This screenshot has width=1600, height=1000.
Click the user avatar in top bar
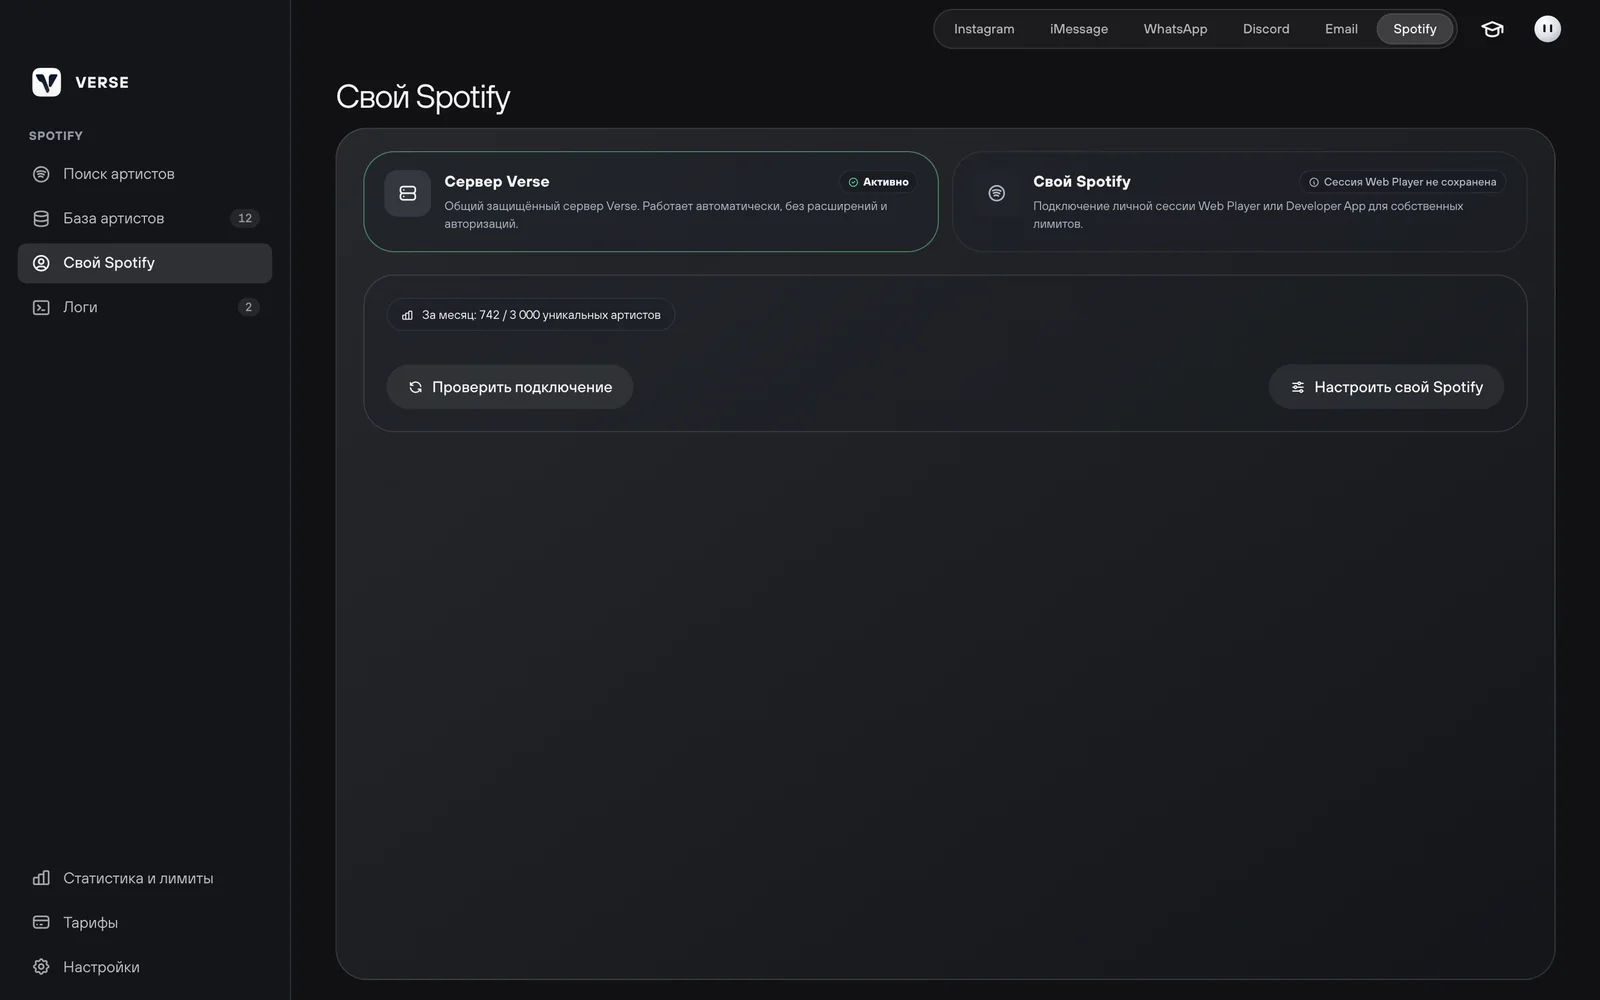click(1547, 29)
